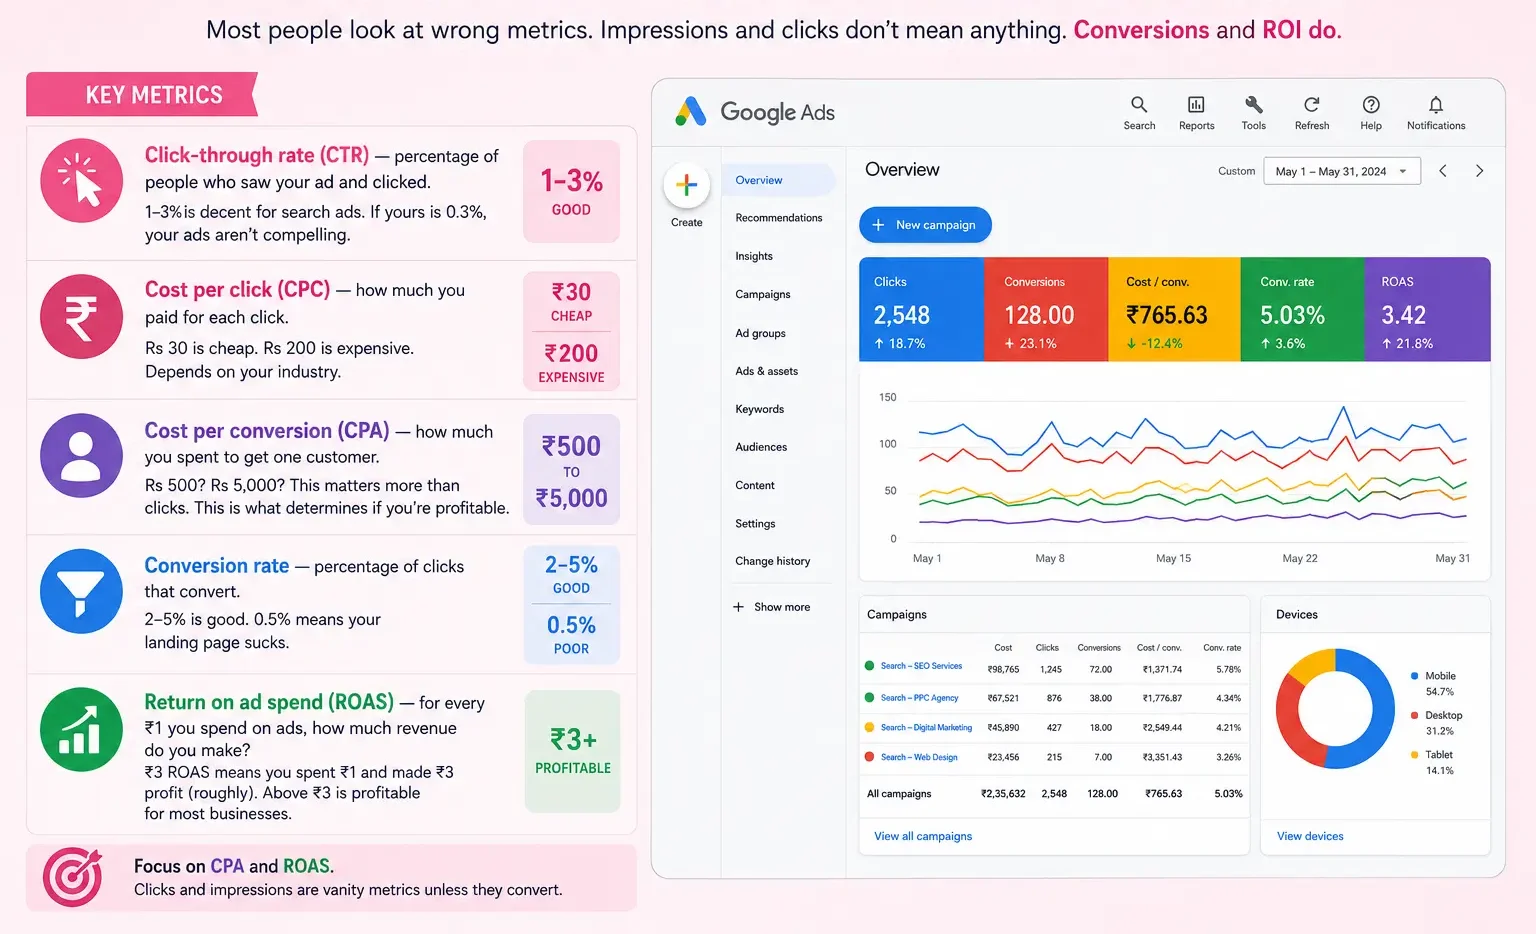This screenshot has height=934, width=1536.
Task: Click the Conv. rate column header in table
Action: (x=1222, y=648)
